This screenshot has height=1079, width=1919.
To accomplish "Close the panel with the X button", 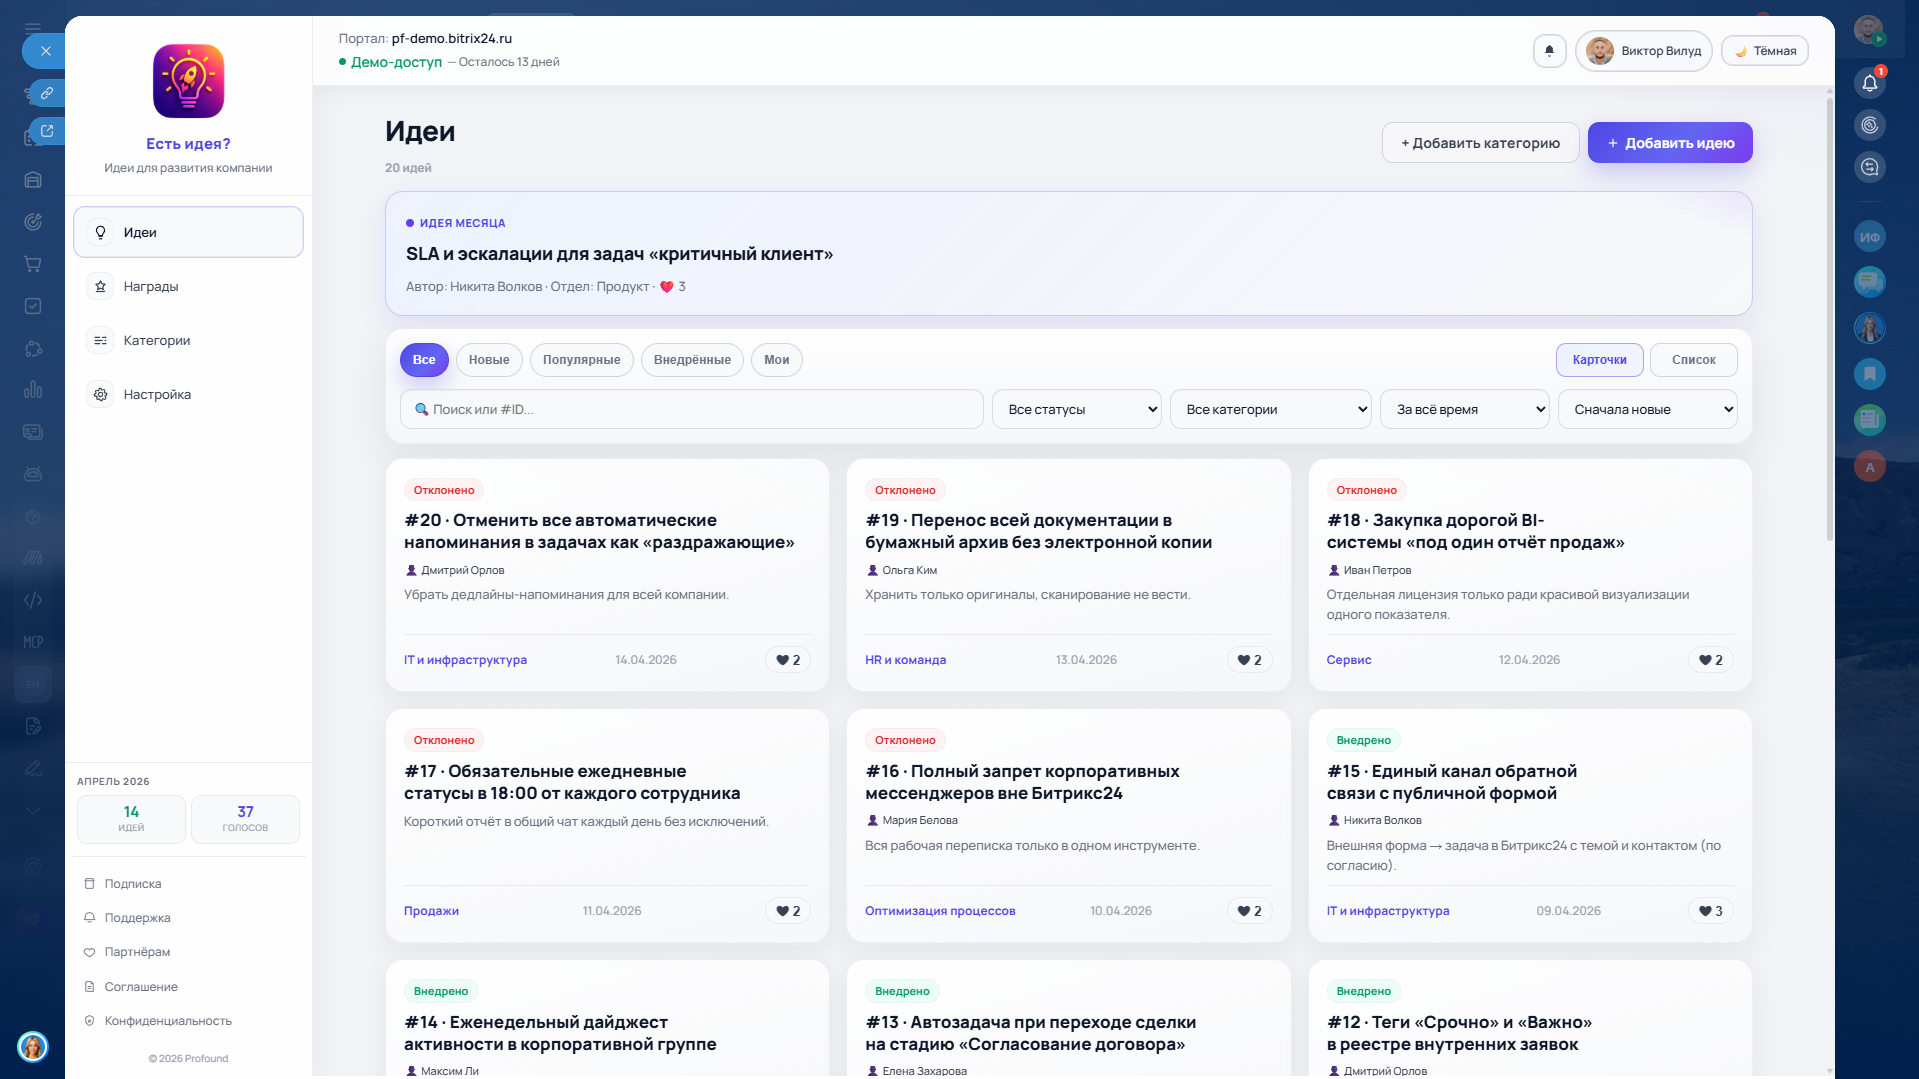I will point(45,51).
